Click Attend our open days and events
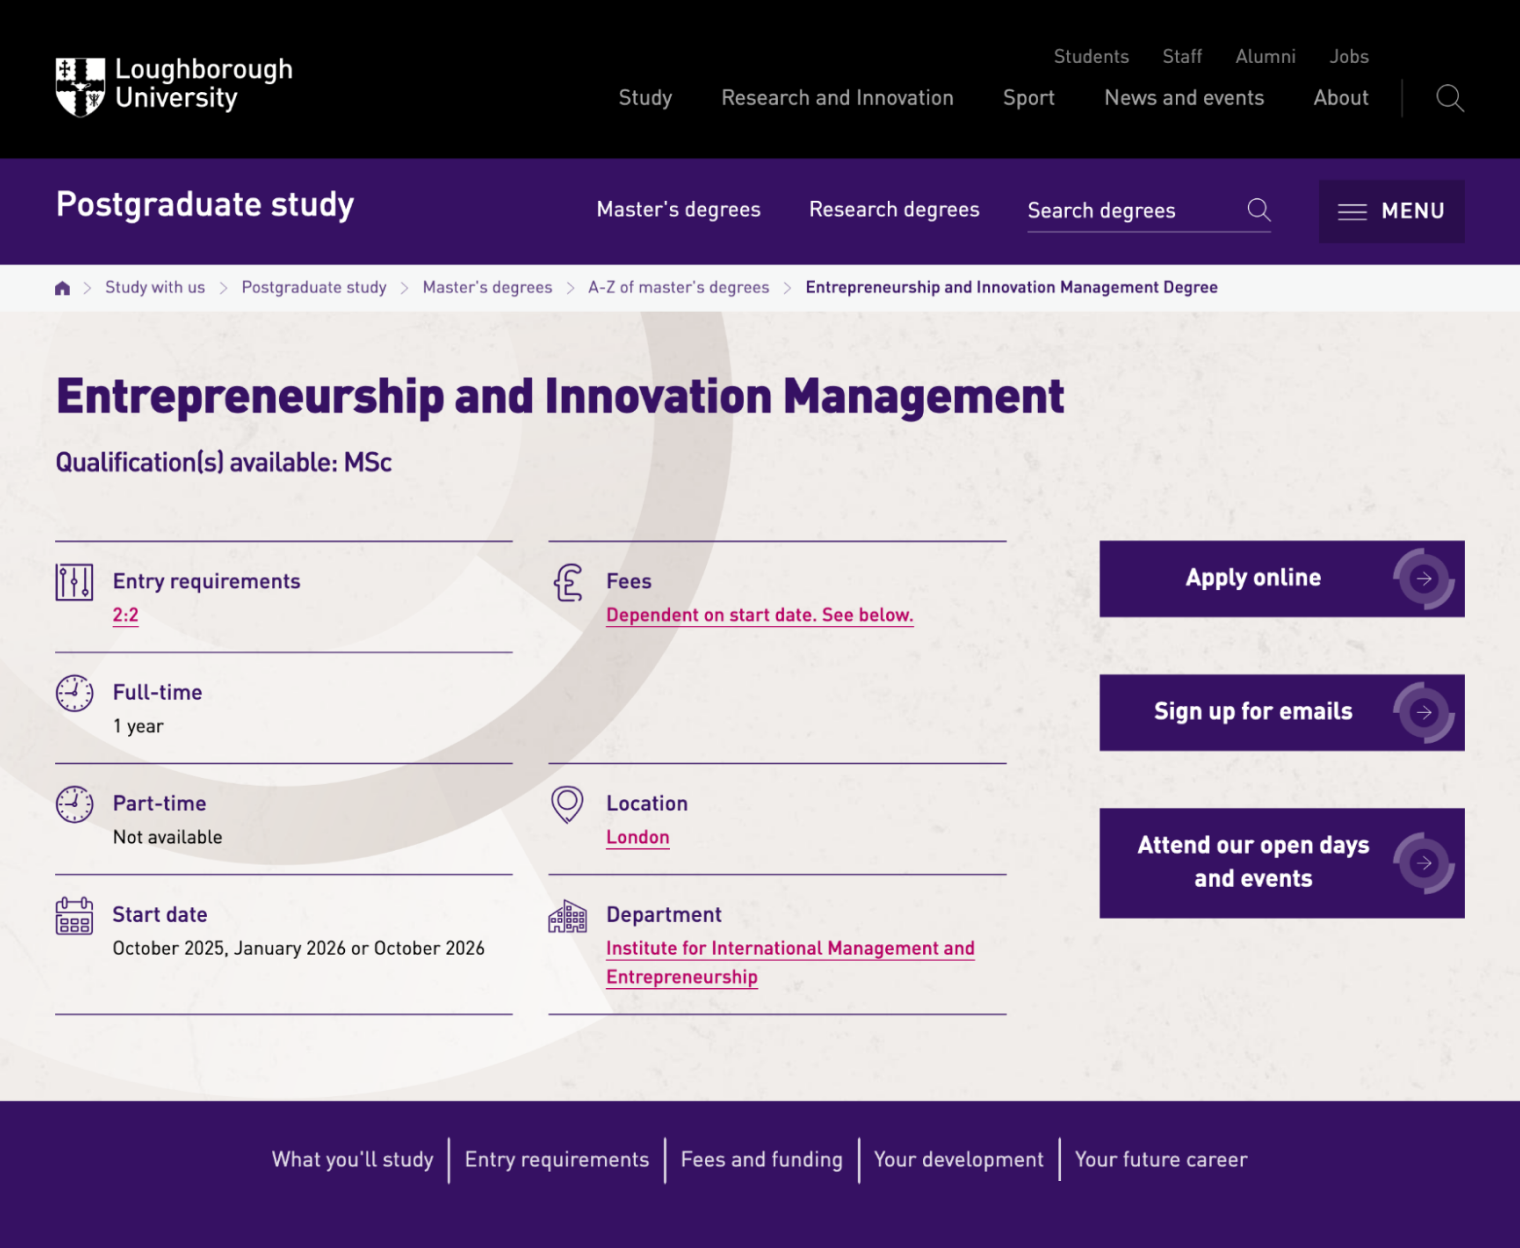This screenshot has height=1248, width=1520. click(x=1282, y=863)
